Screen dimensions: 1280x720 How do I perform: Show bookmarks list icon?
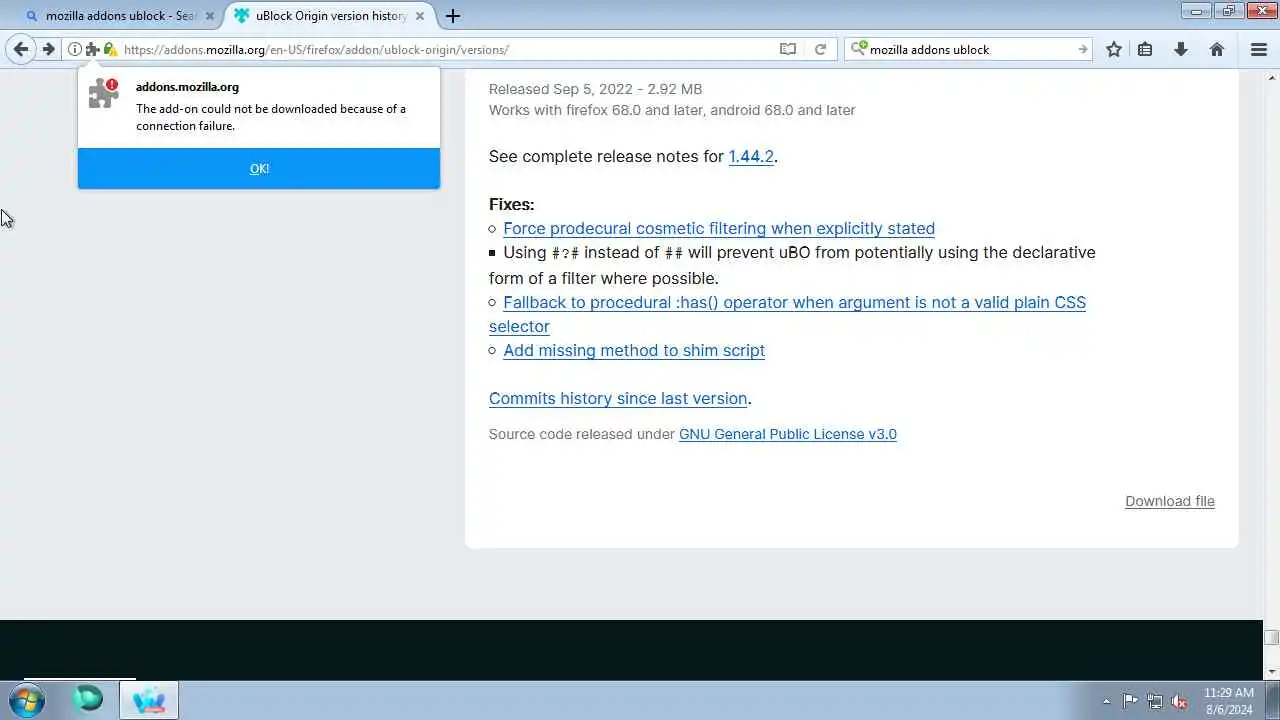click(x=1146, y=49)
